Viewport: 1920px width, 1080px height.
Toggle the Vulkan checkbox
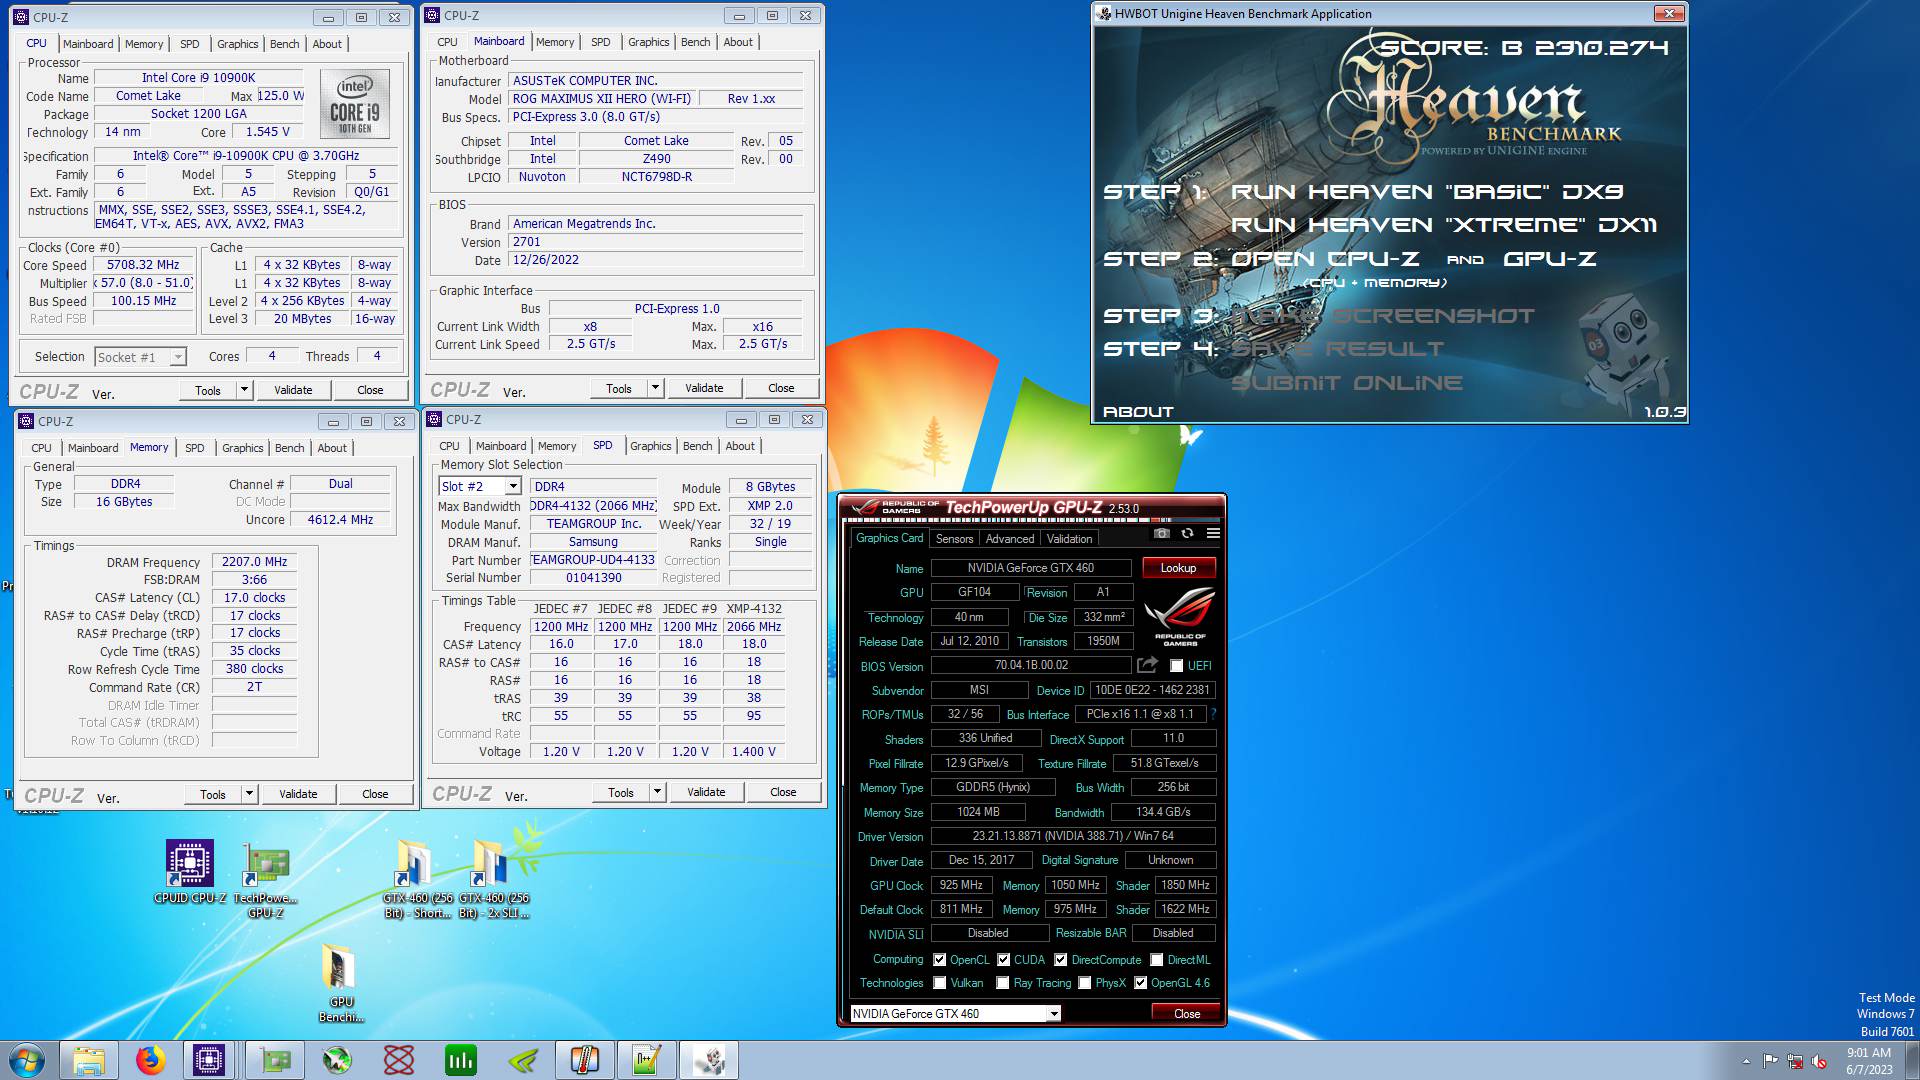click(939, 983)
